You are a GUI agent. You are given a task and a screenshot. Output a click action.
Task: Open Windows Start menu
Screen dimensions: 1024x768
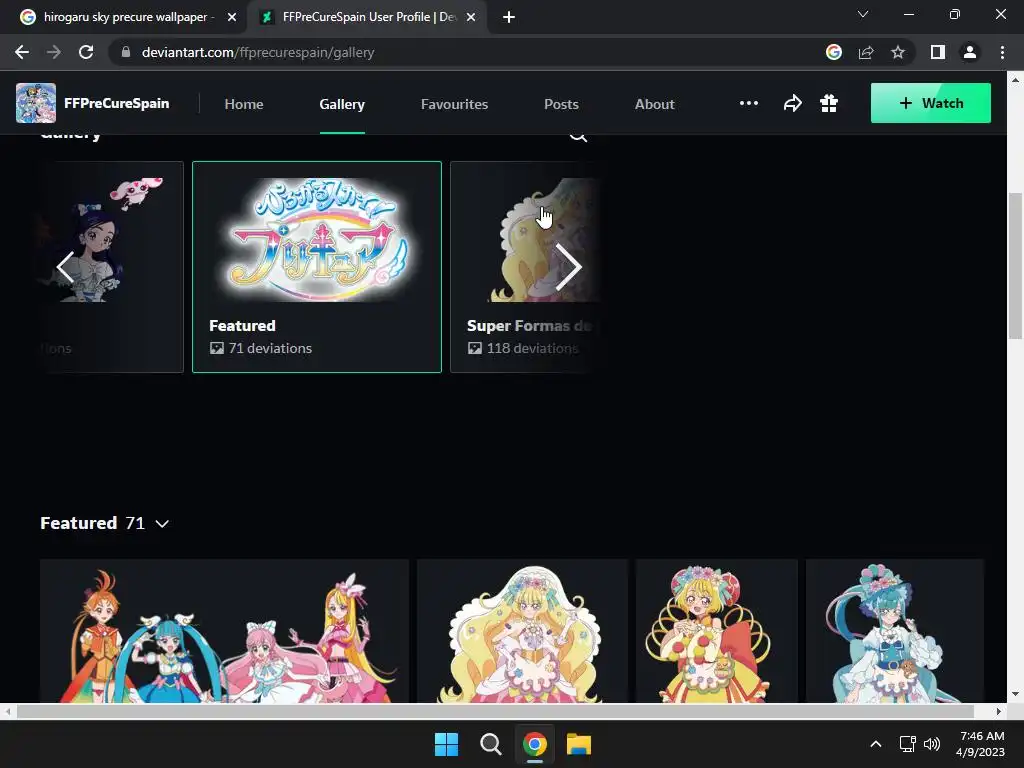(447, 744)
